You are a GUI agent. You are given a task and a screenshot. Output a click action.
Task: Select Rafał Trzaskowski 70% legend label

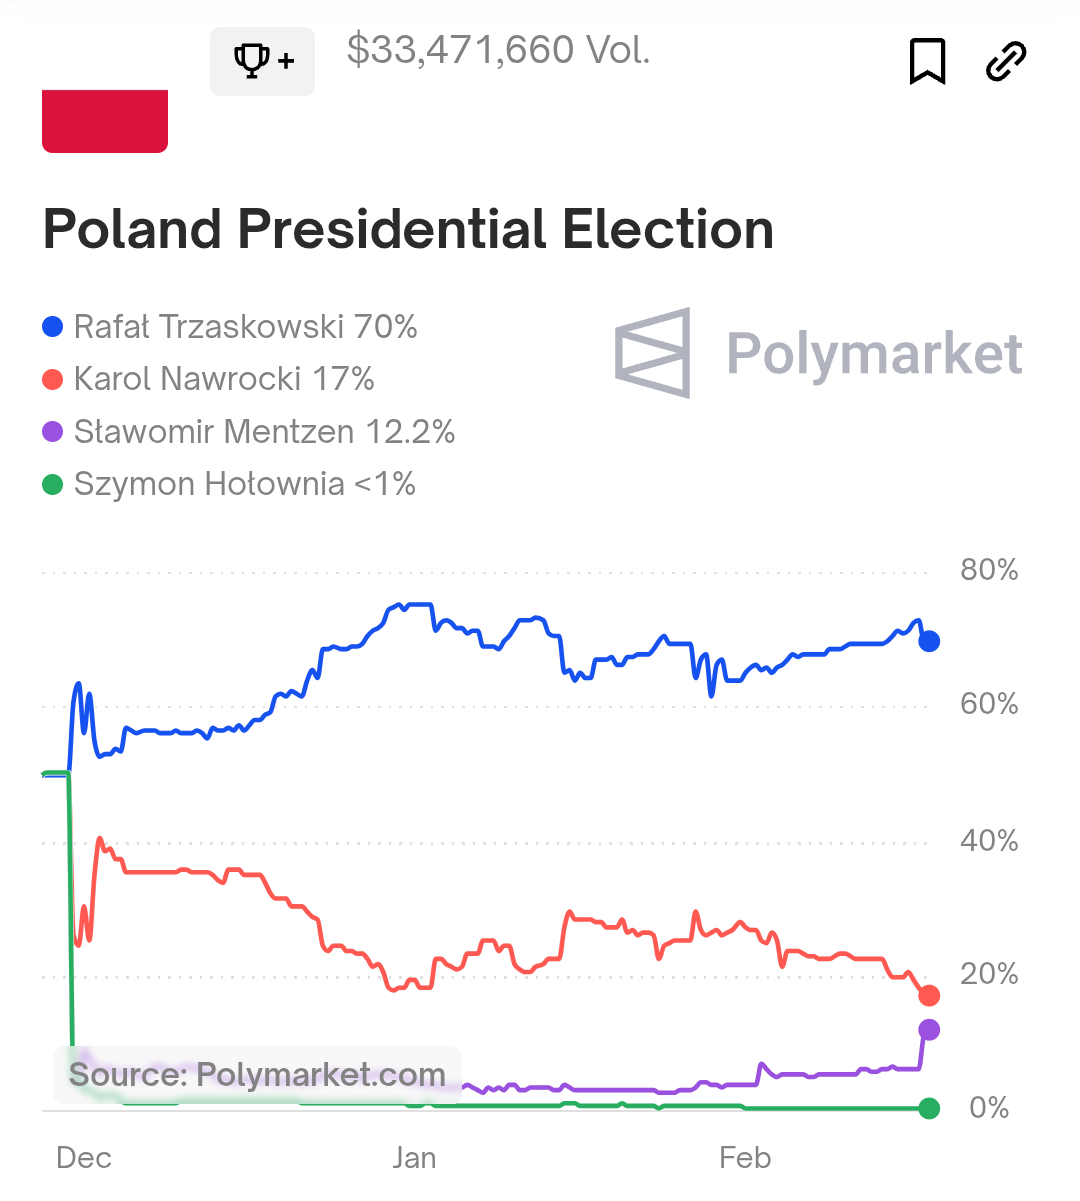click(x=245, y=327)
